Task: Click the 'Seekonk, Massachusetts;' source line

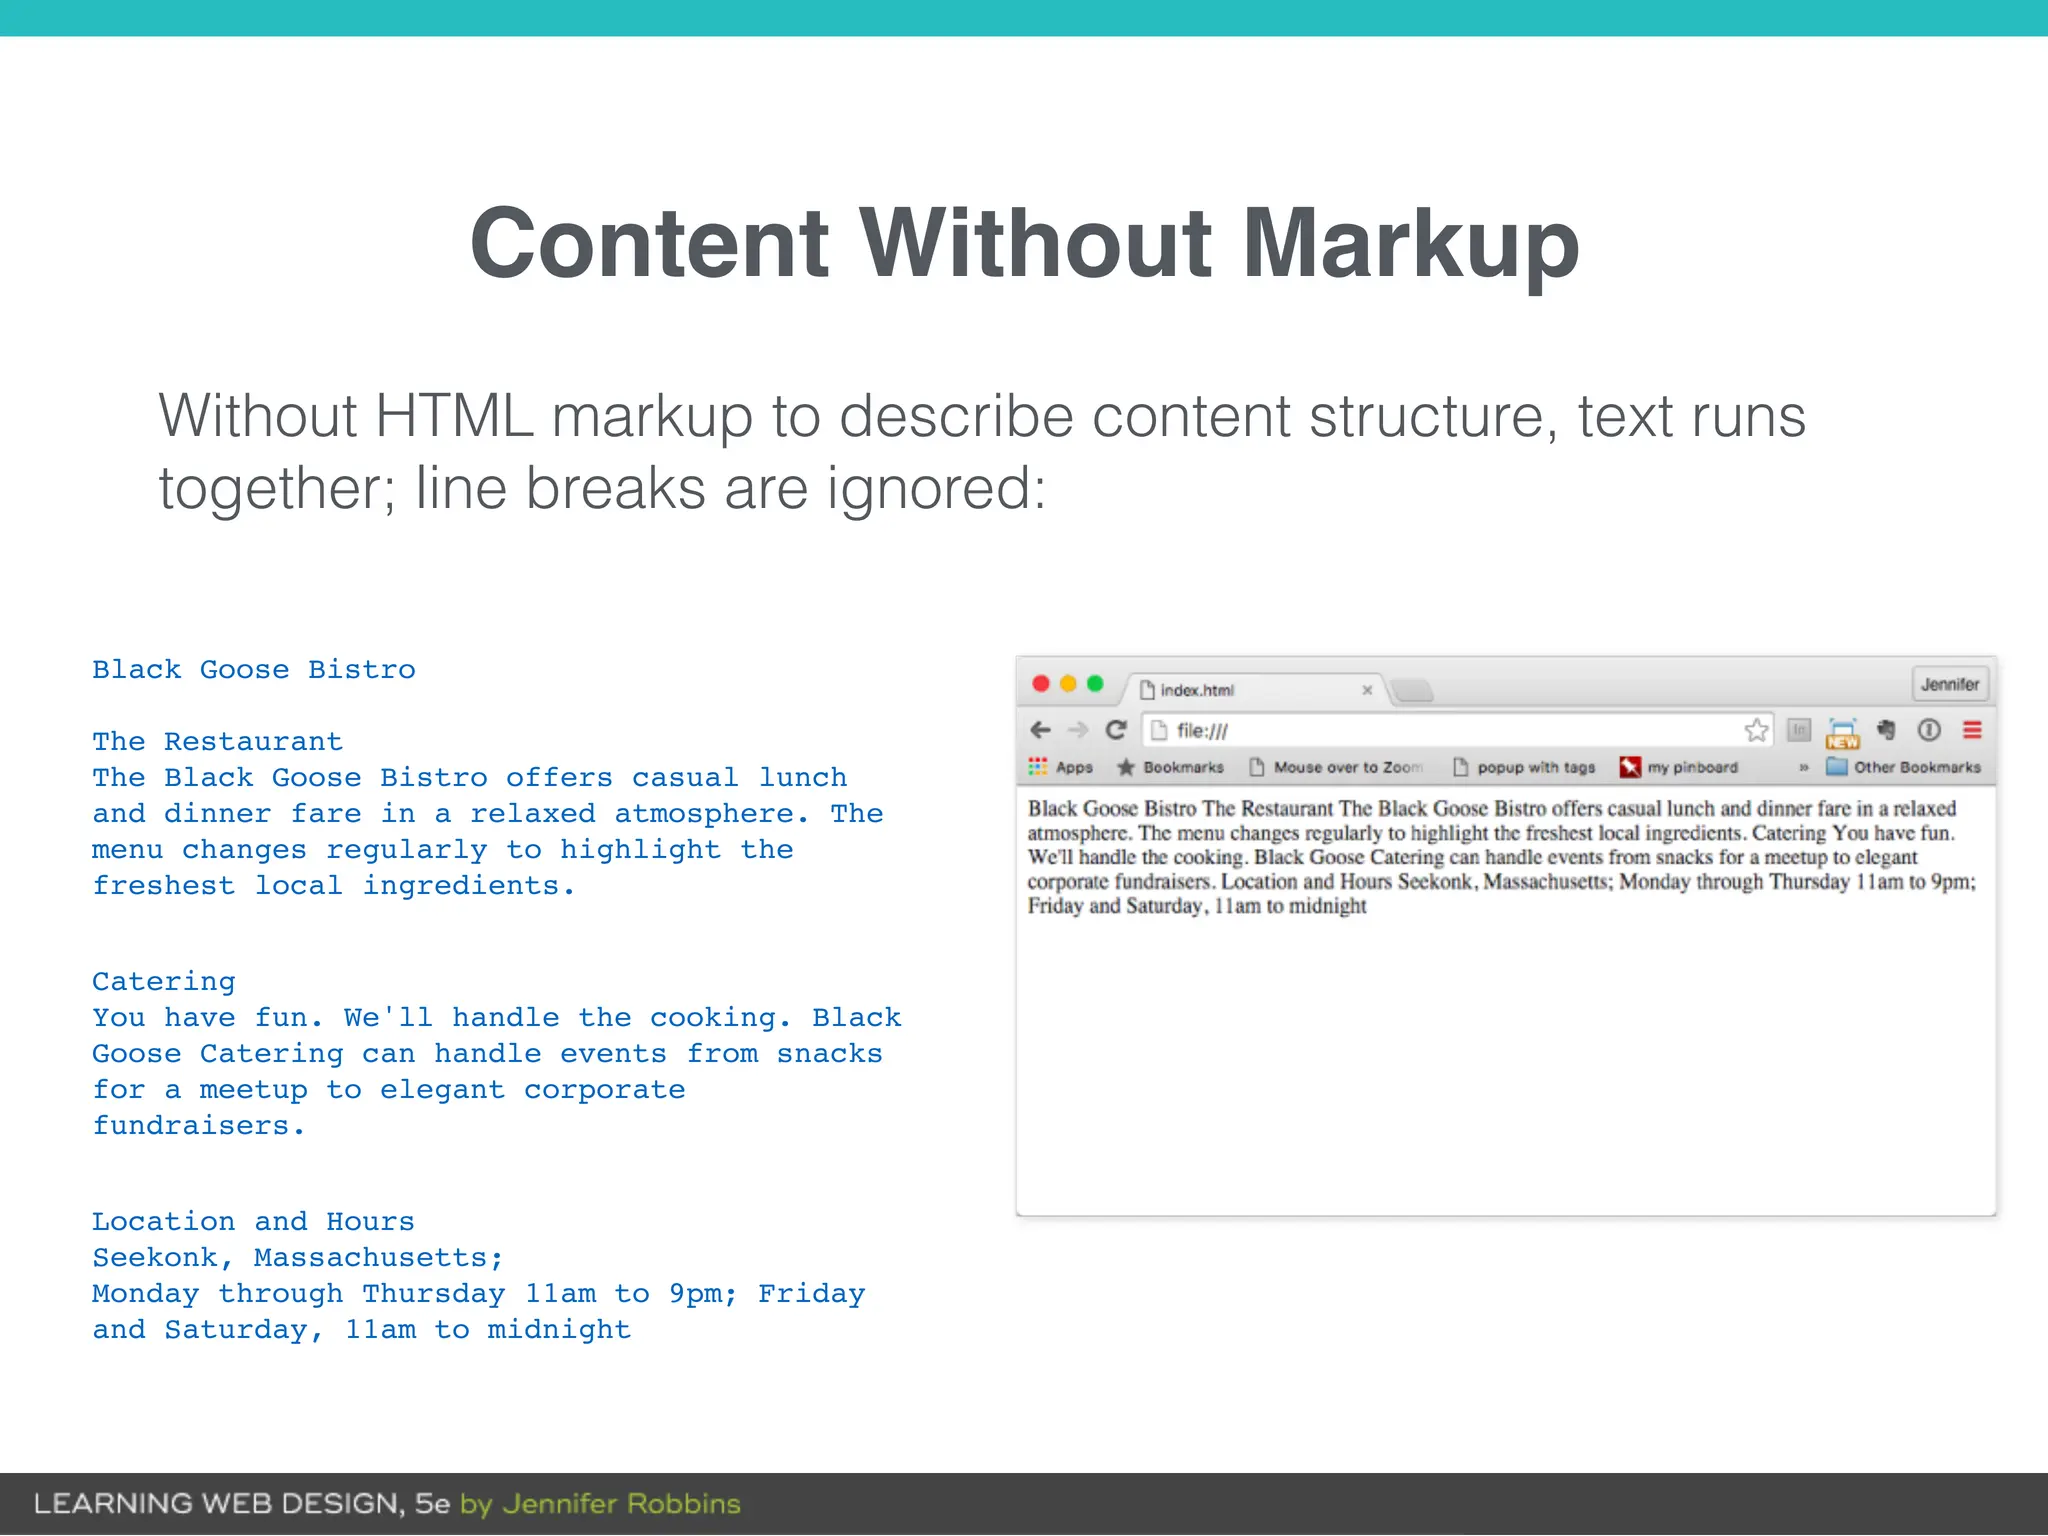Action: 298,1257
